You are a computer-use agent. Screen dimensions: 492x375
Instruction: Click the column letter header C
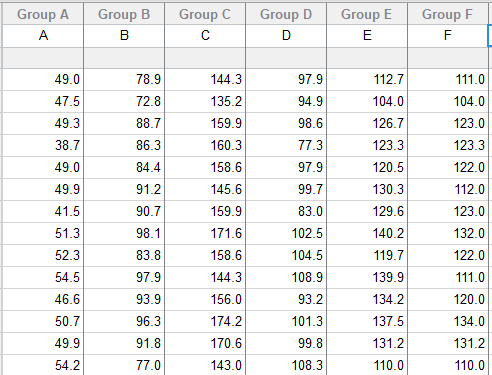click(x=205, y=36)
